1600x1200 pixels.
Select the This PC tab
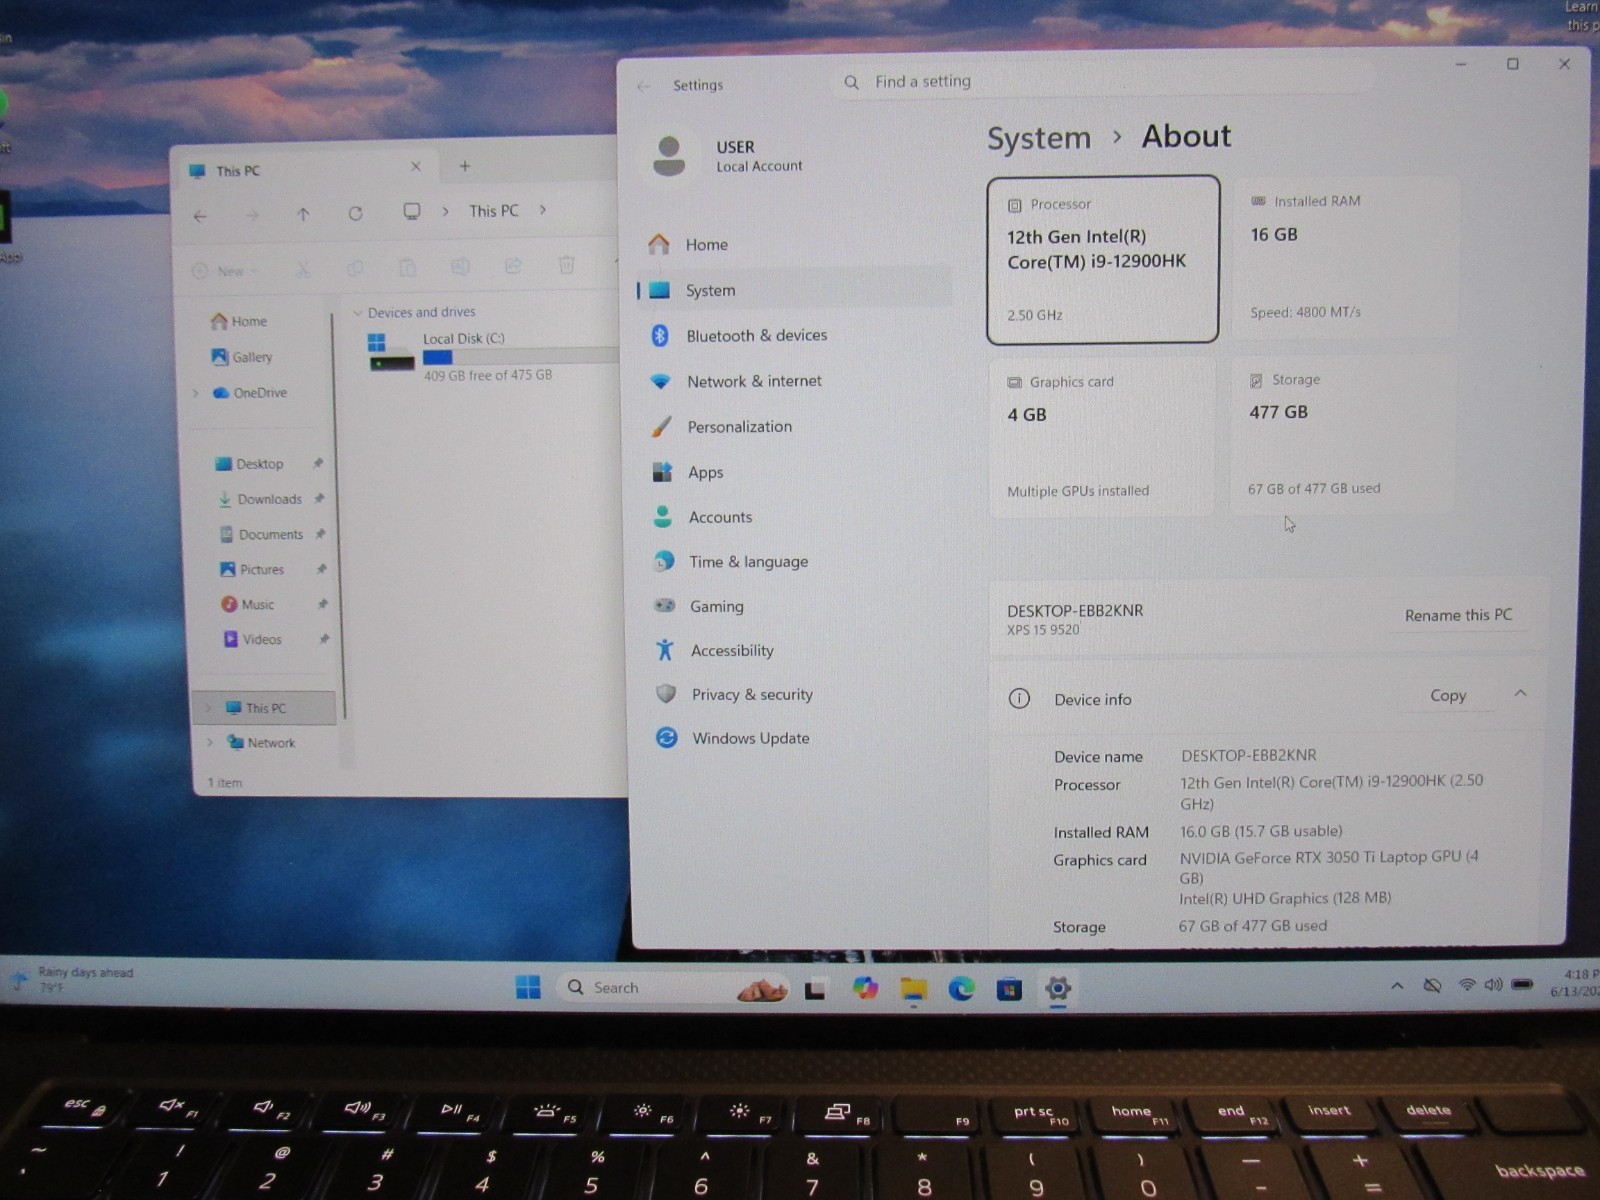306,169
